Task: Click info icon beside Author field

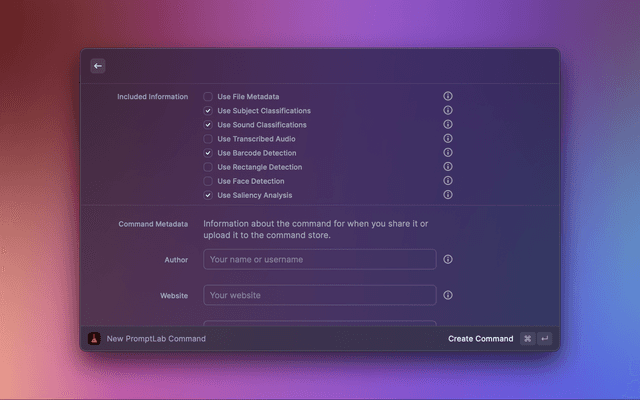Action: click(x=448, y=259)
